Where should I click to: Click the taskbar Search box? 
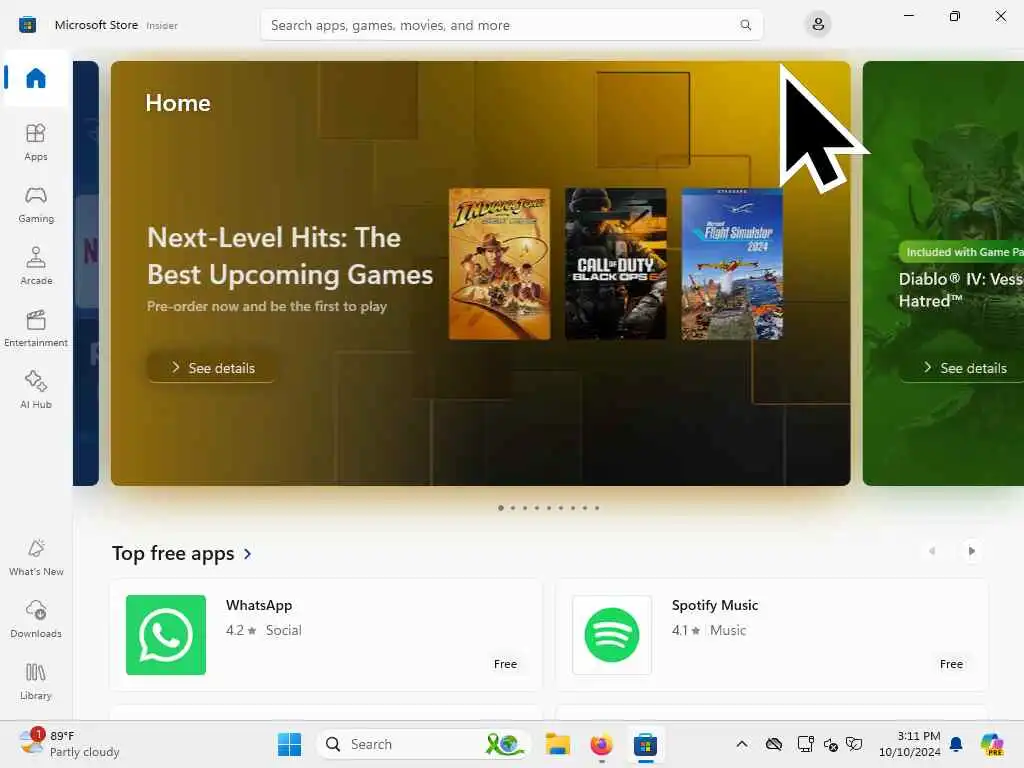tap(423, 744)
